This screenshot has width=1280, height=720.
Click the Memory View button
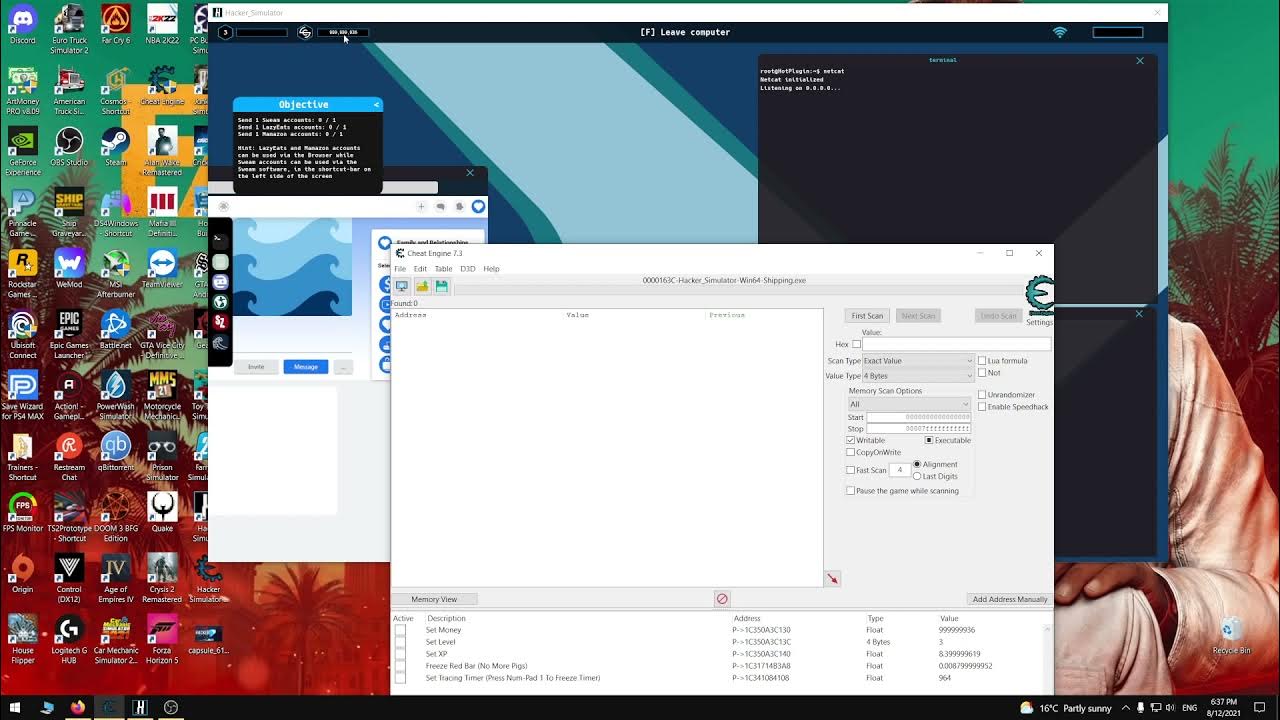(x=434, y=599)
